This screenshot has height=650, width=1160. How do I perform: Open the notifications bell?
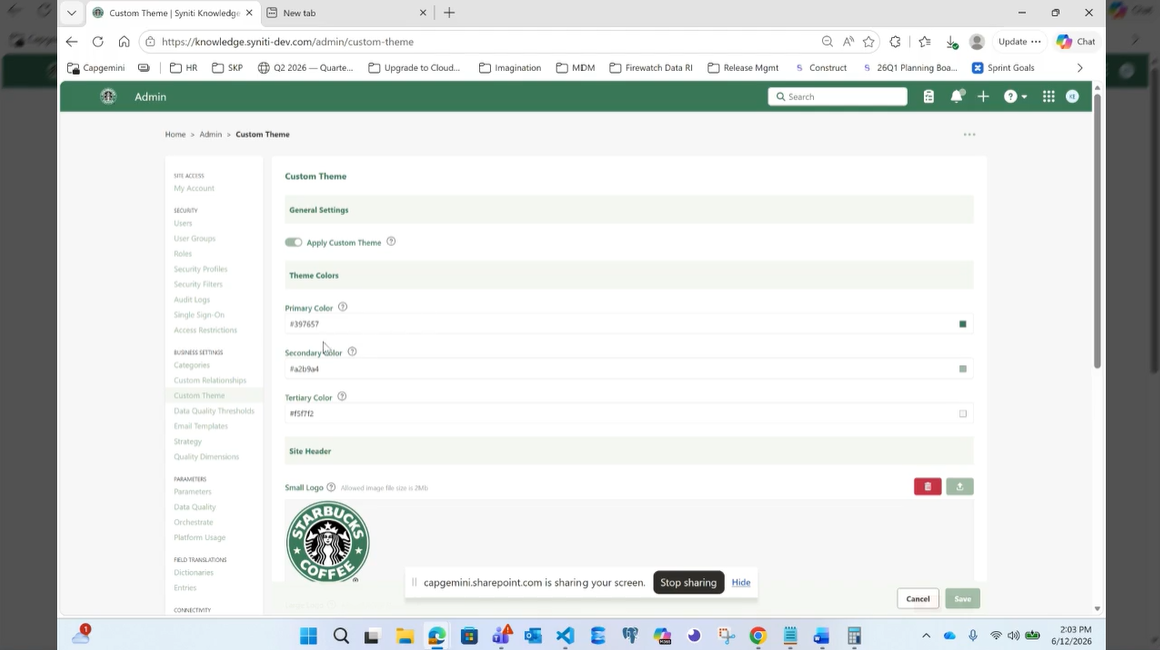(957, 97)
